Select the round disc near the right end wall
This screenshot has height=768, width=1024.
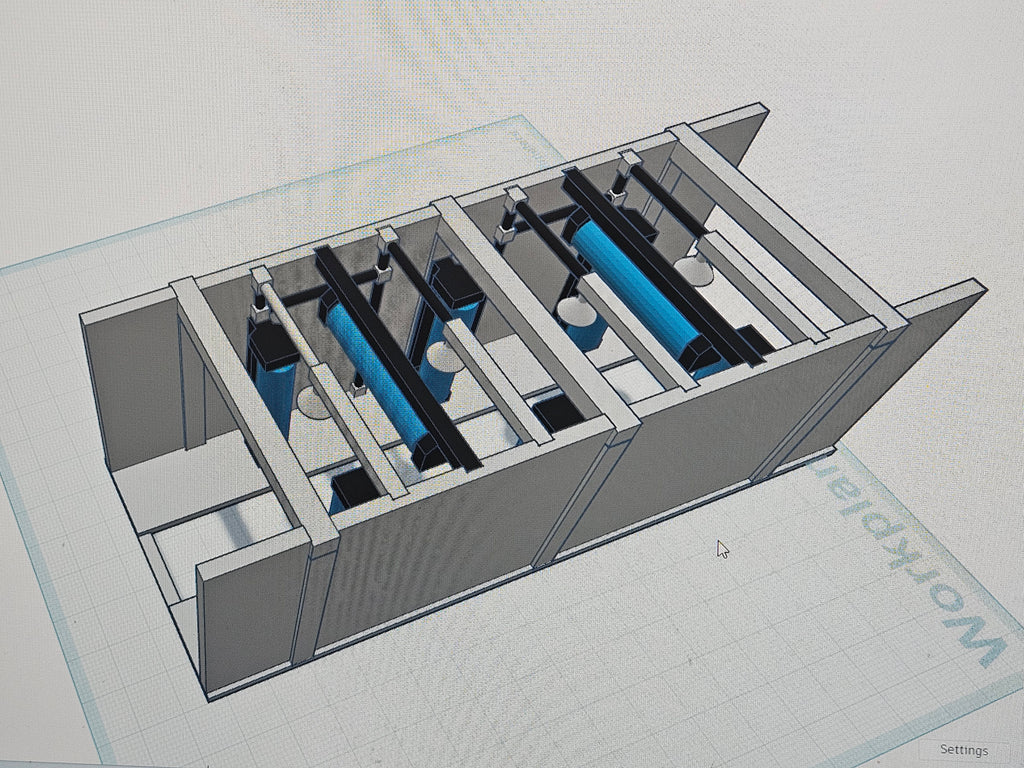[694, 270]
